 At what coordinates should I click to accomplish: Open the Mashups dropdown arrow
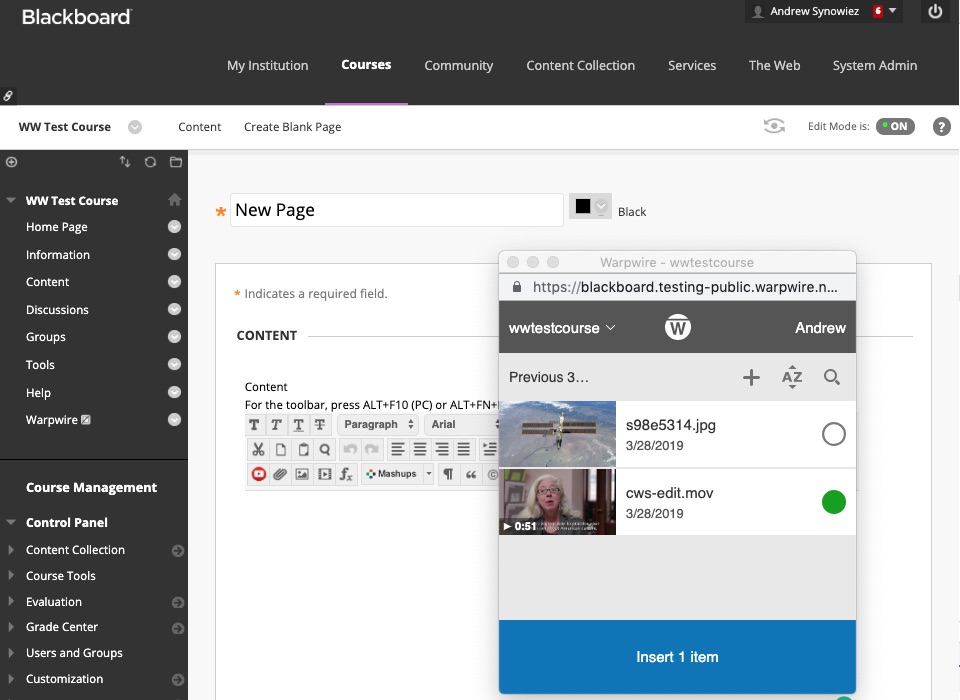[429, 474]
